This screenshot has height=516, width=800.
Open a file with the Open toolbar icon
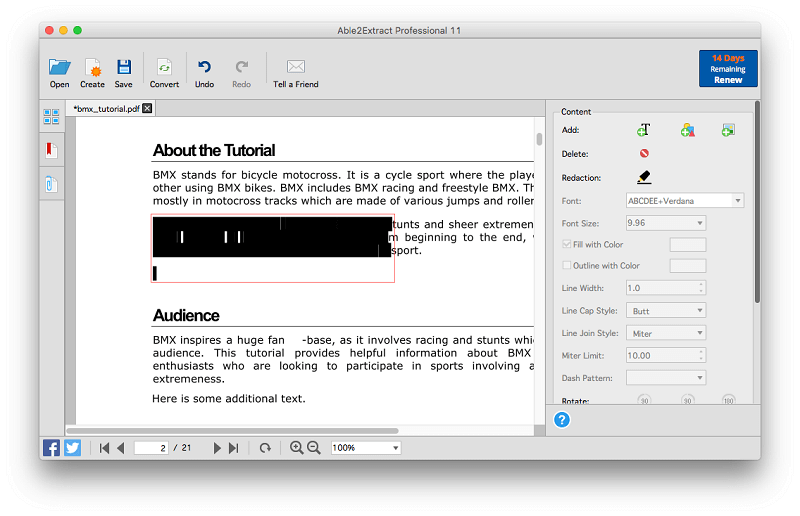click(x=60, y=73)
